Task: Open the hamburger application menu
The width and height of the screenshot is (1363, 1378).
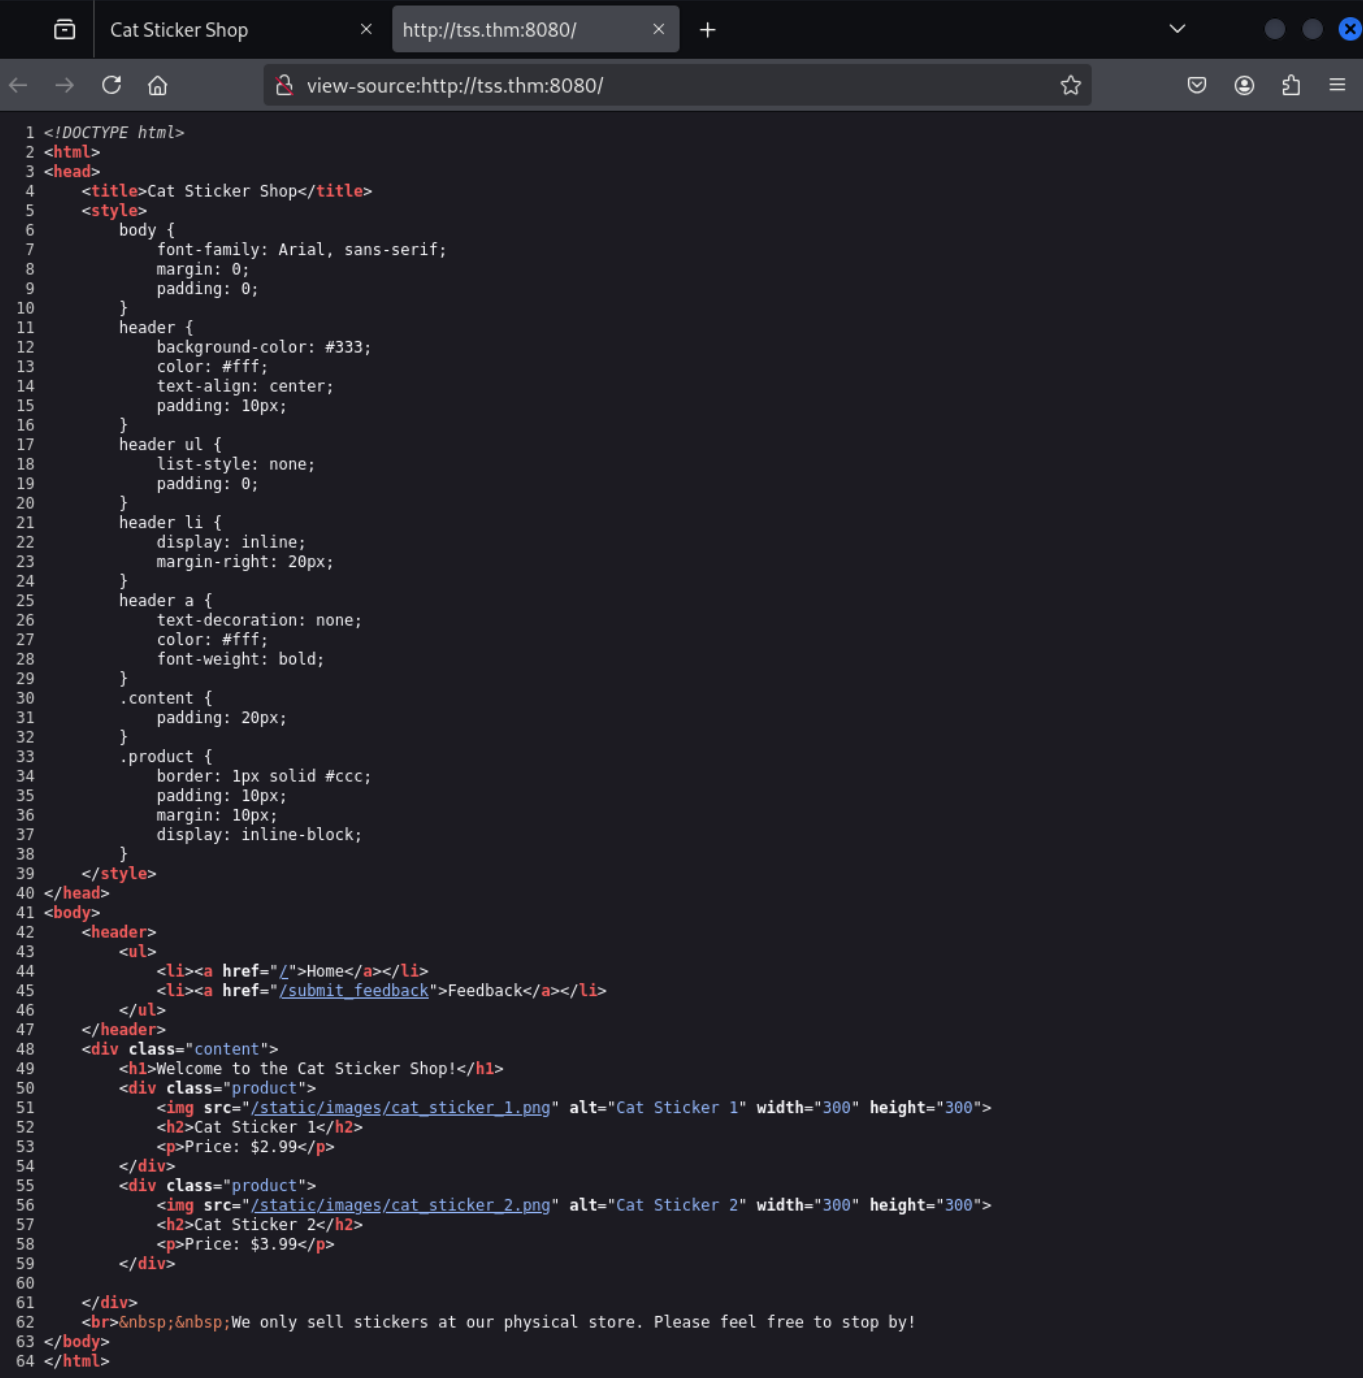Action: (x=1336, y=86)
